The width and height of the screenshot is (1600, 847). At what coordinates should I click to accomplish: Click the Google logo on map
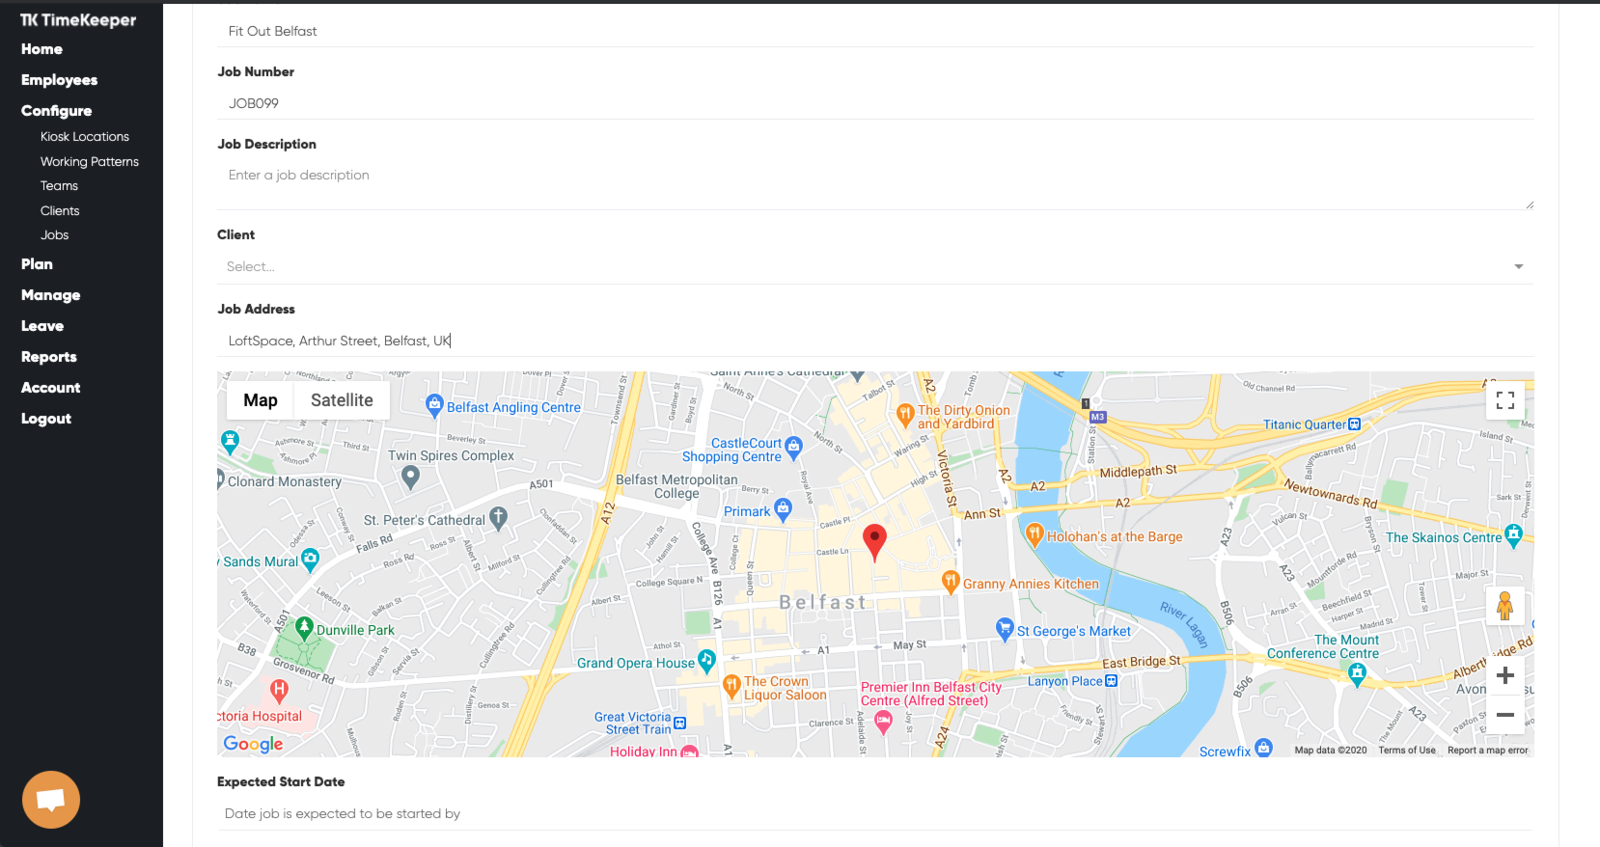tap(253, 744)
